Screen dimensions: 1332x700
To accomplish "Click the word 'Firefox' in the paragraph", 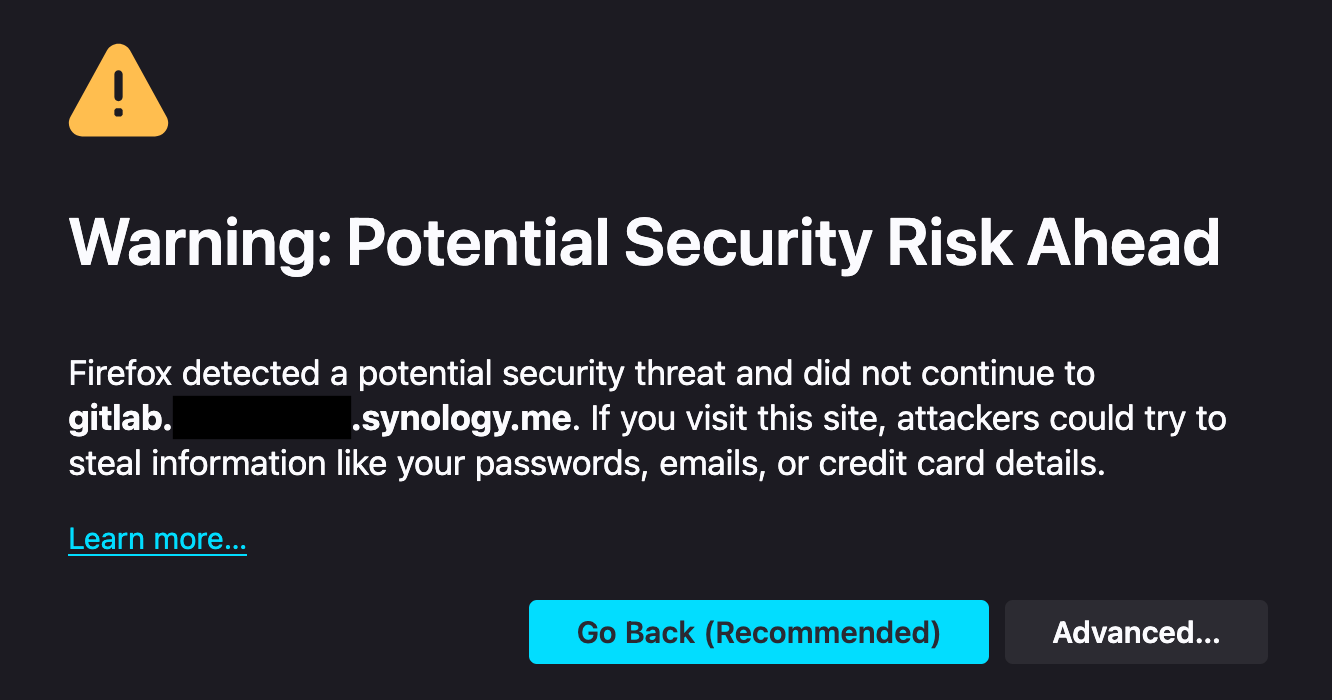I will click(120, 374).
